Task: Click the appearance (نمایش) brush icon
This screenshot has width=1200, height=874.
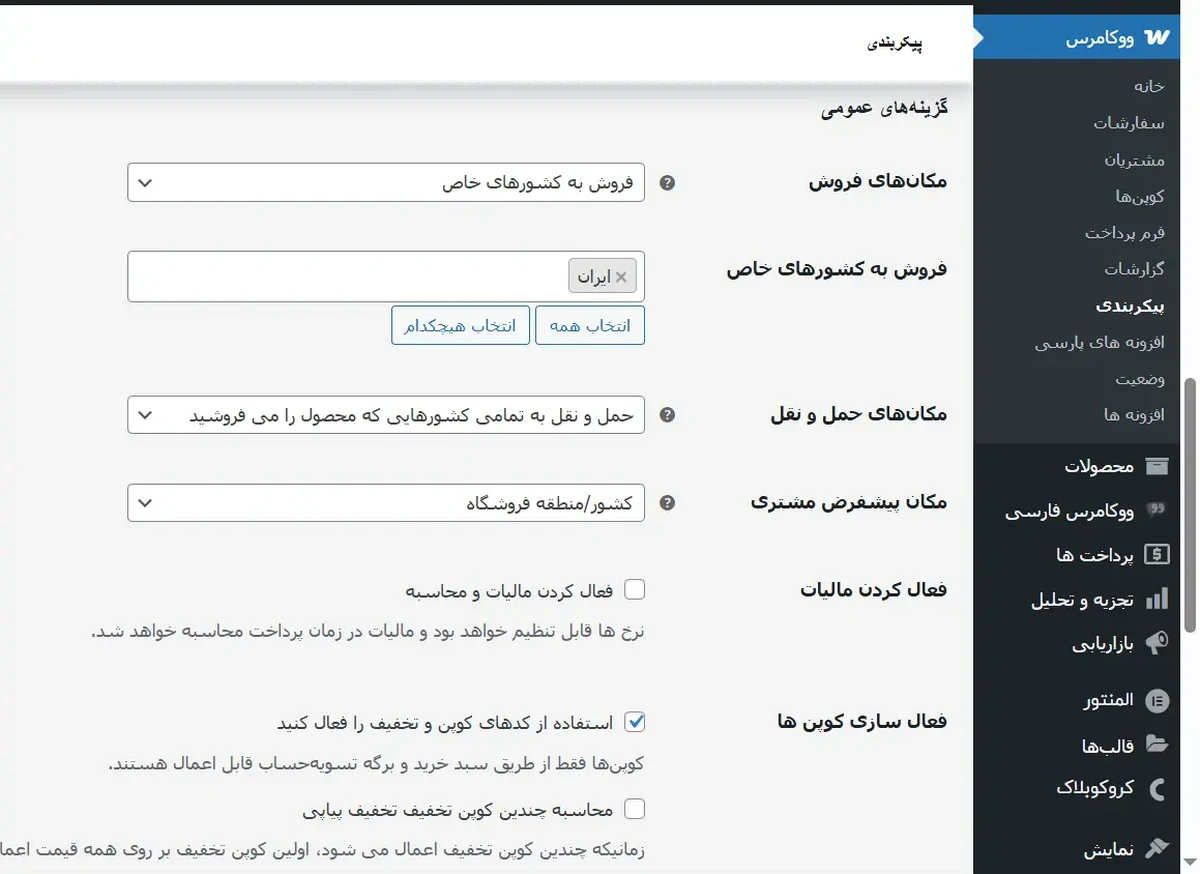Action: tap(1157, 848)
